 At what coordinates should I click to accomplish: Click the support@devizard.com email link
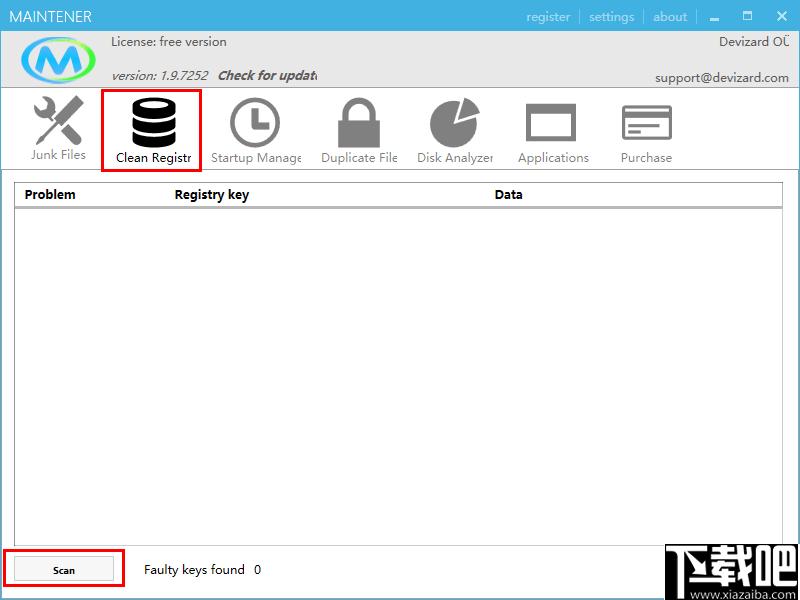coord(722,78)
